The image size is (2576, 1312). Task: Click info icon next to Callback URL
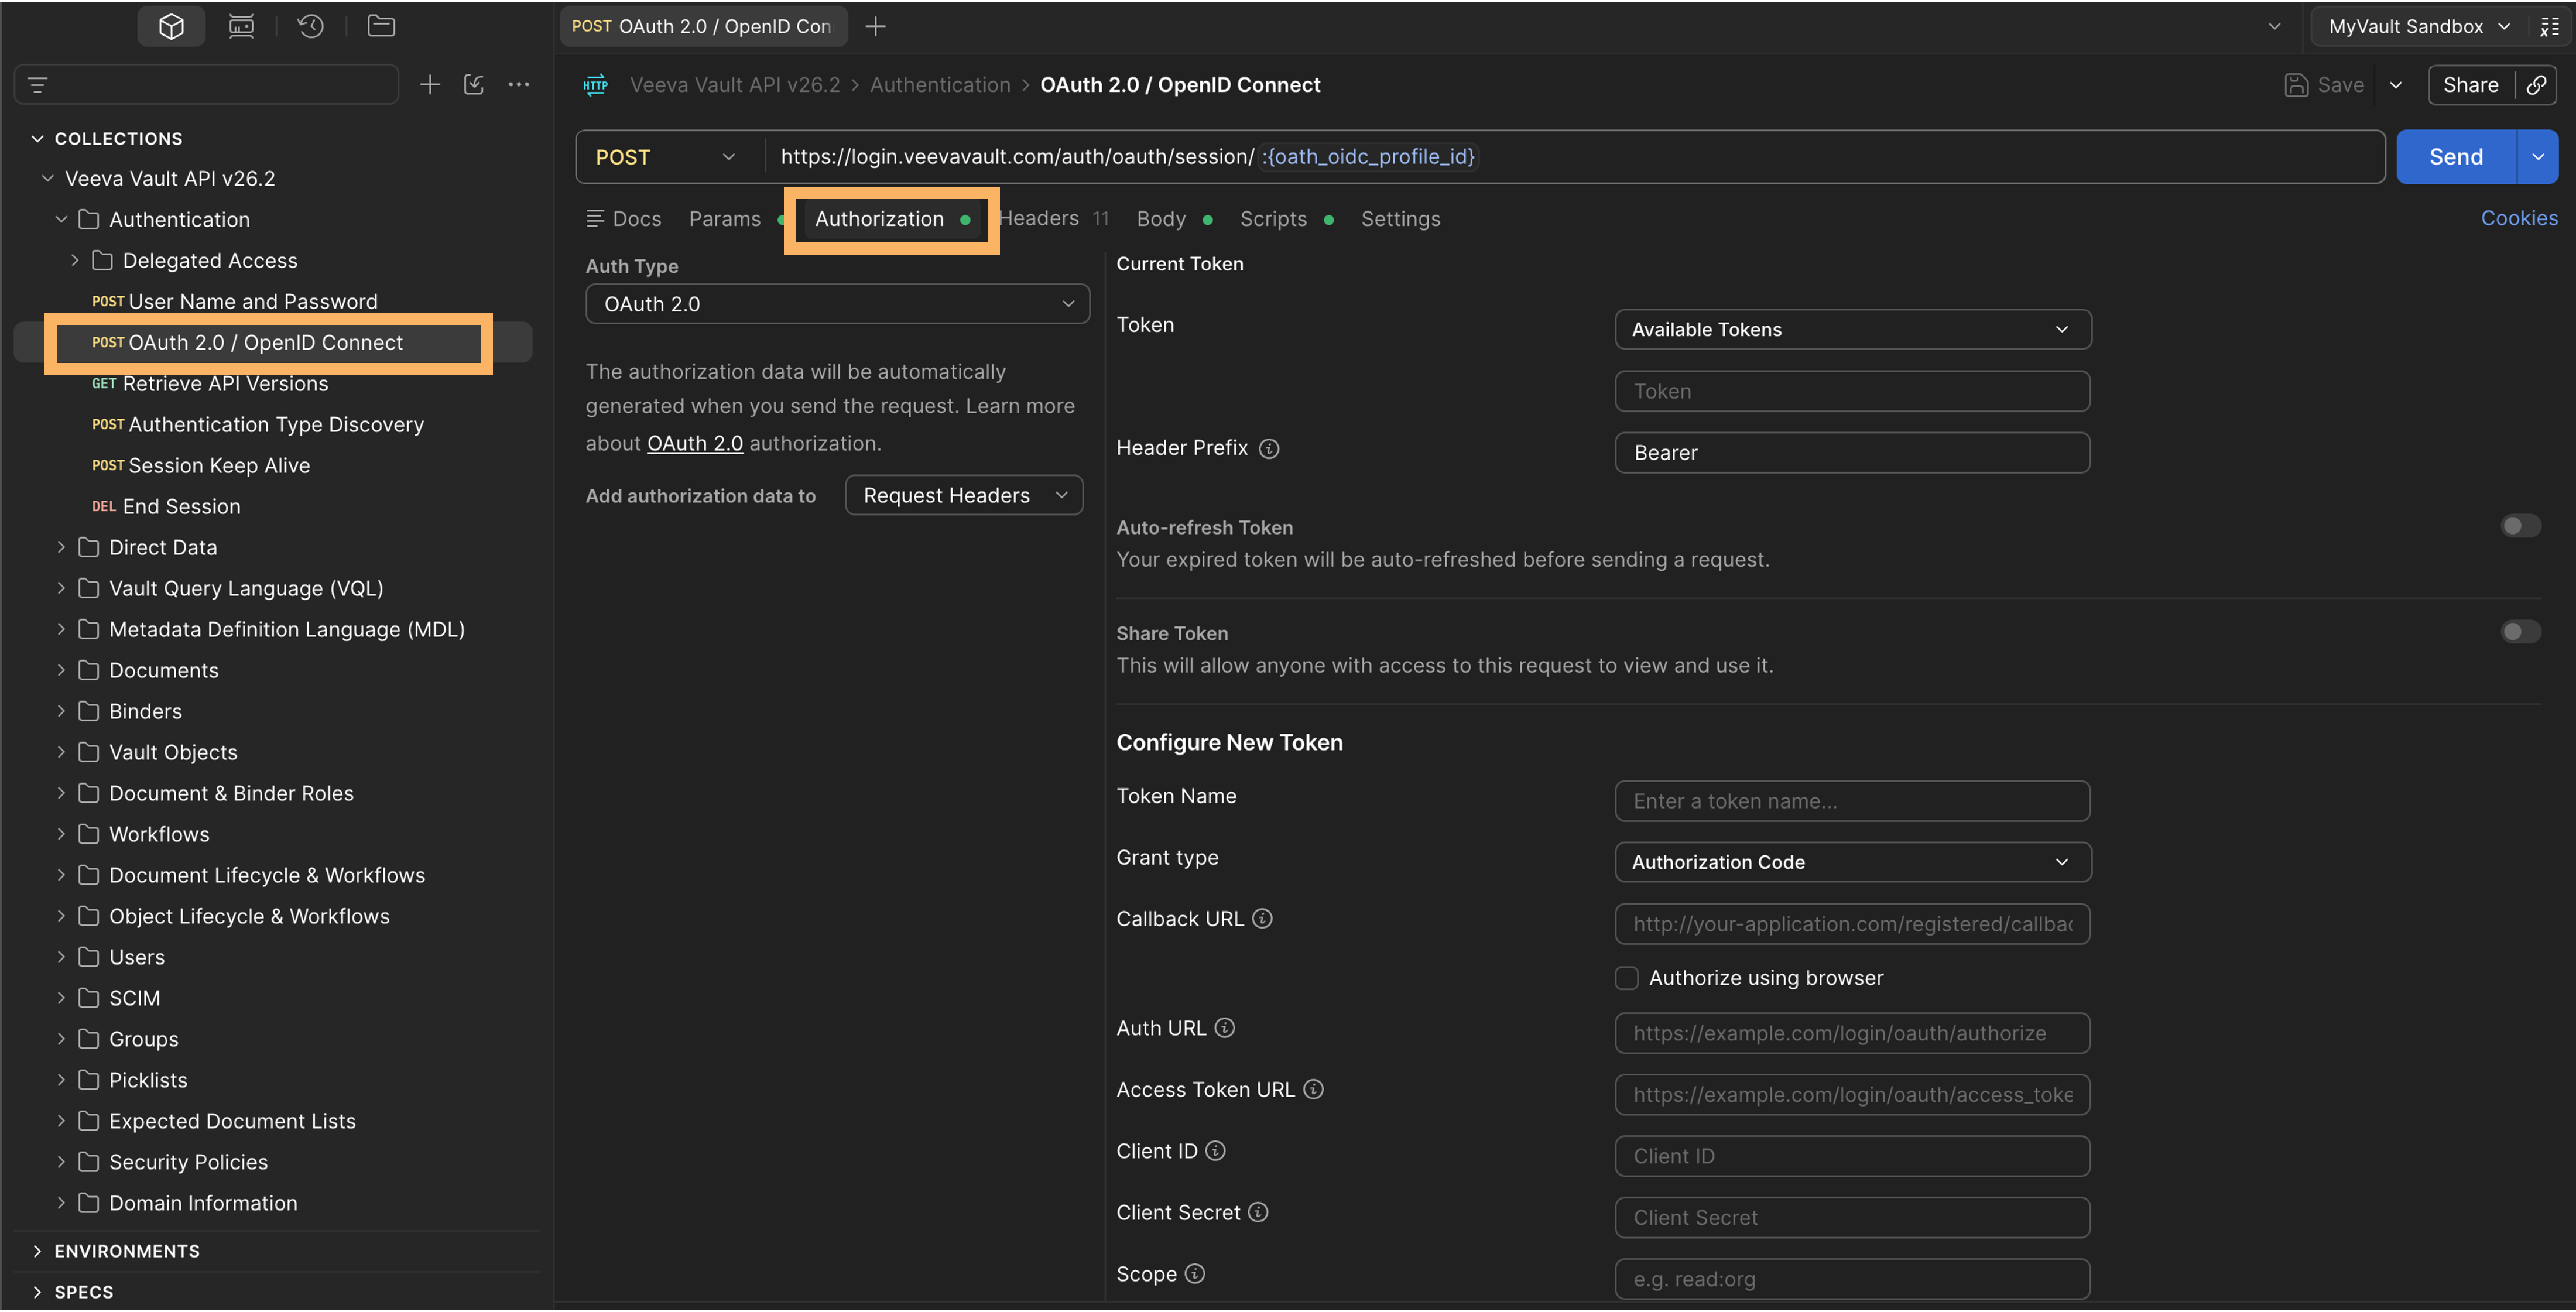tap(1263, 919)
